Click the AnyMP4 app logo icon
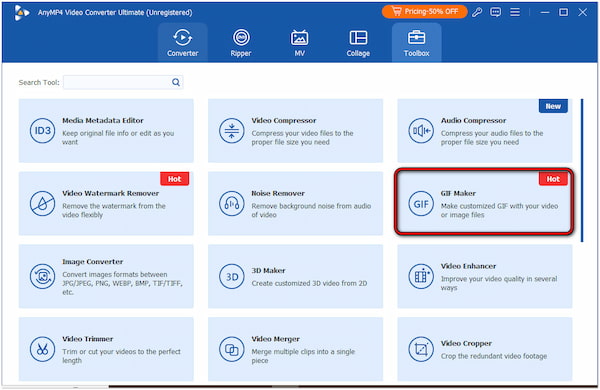 pyautogui.click(x=21, y=13)
